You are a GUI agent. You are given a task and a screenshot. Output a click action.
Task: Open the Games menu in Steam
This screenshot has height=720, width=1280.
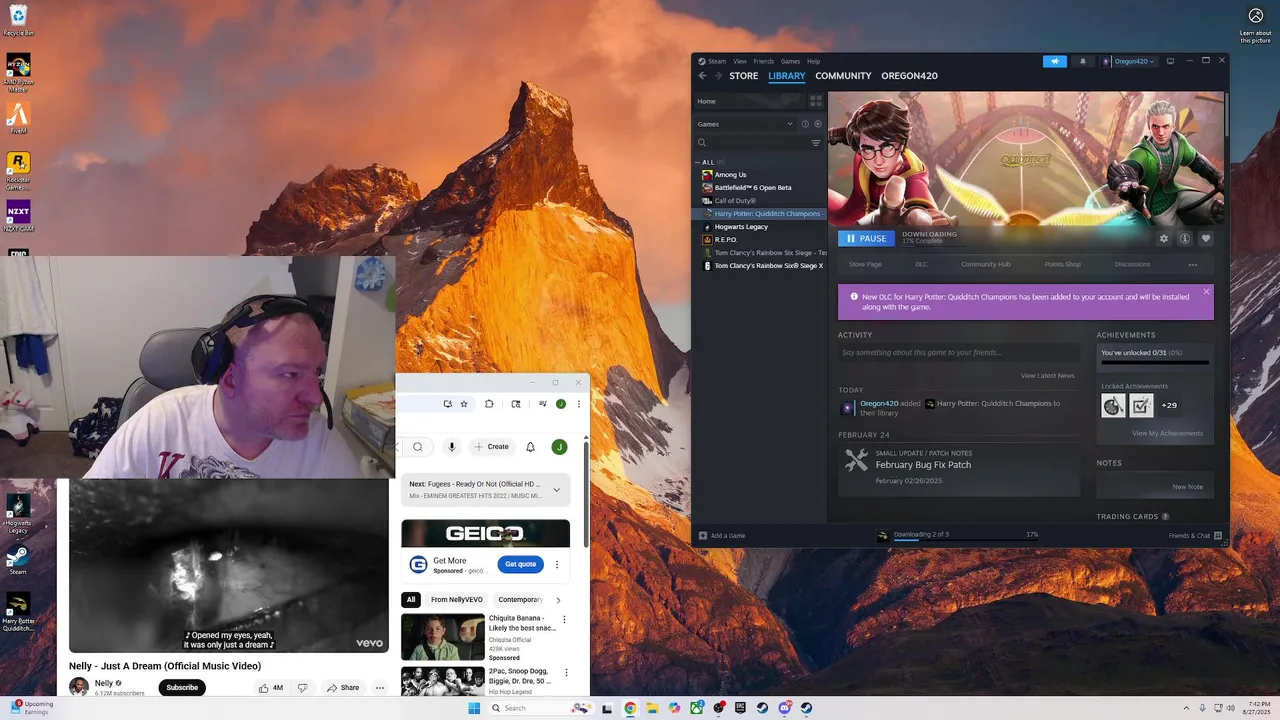click(790, 61)
